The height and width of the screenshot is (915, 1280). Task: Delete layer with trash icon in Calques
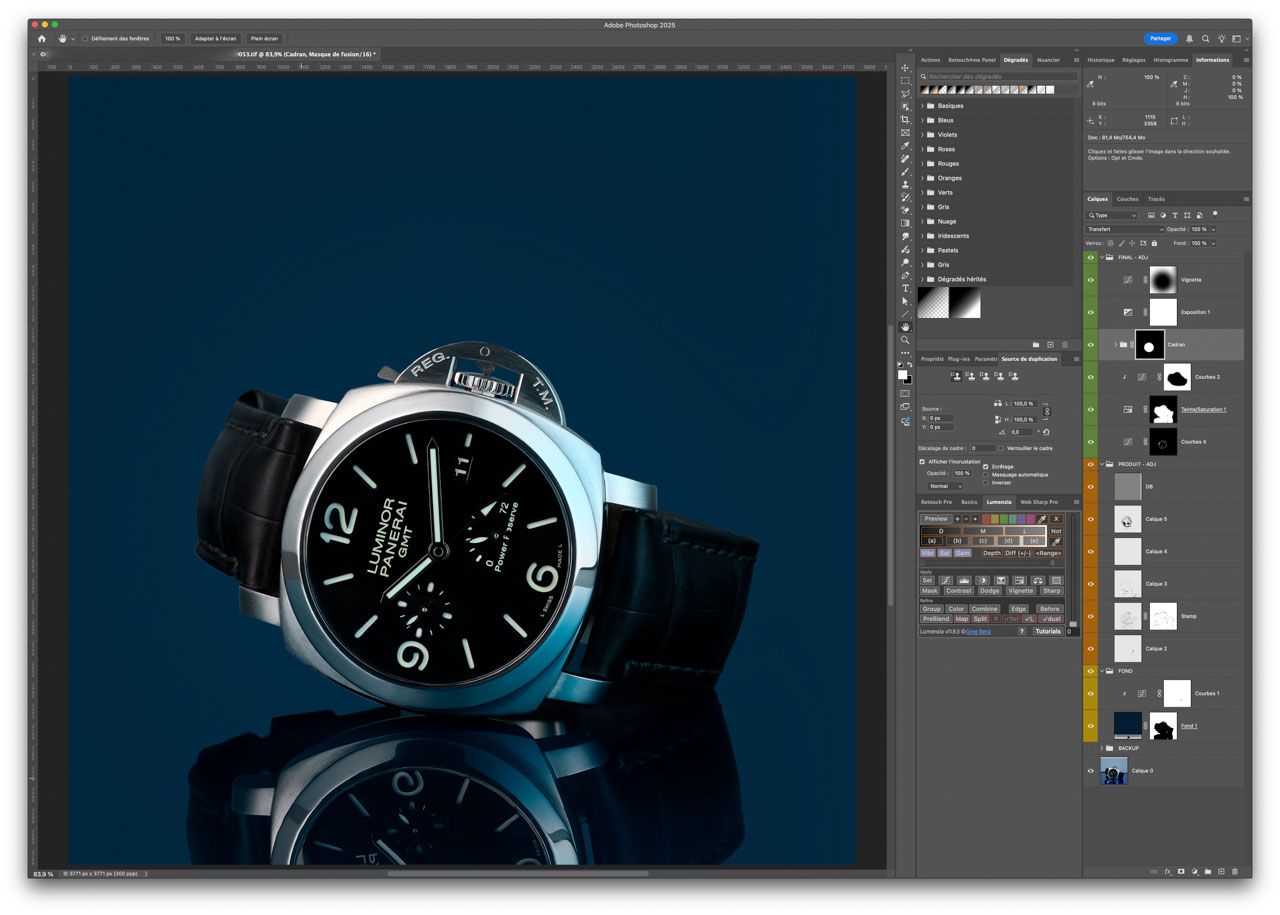1235,872
